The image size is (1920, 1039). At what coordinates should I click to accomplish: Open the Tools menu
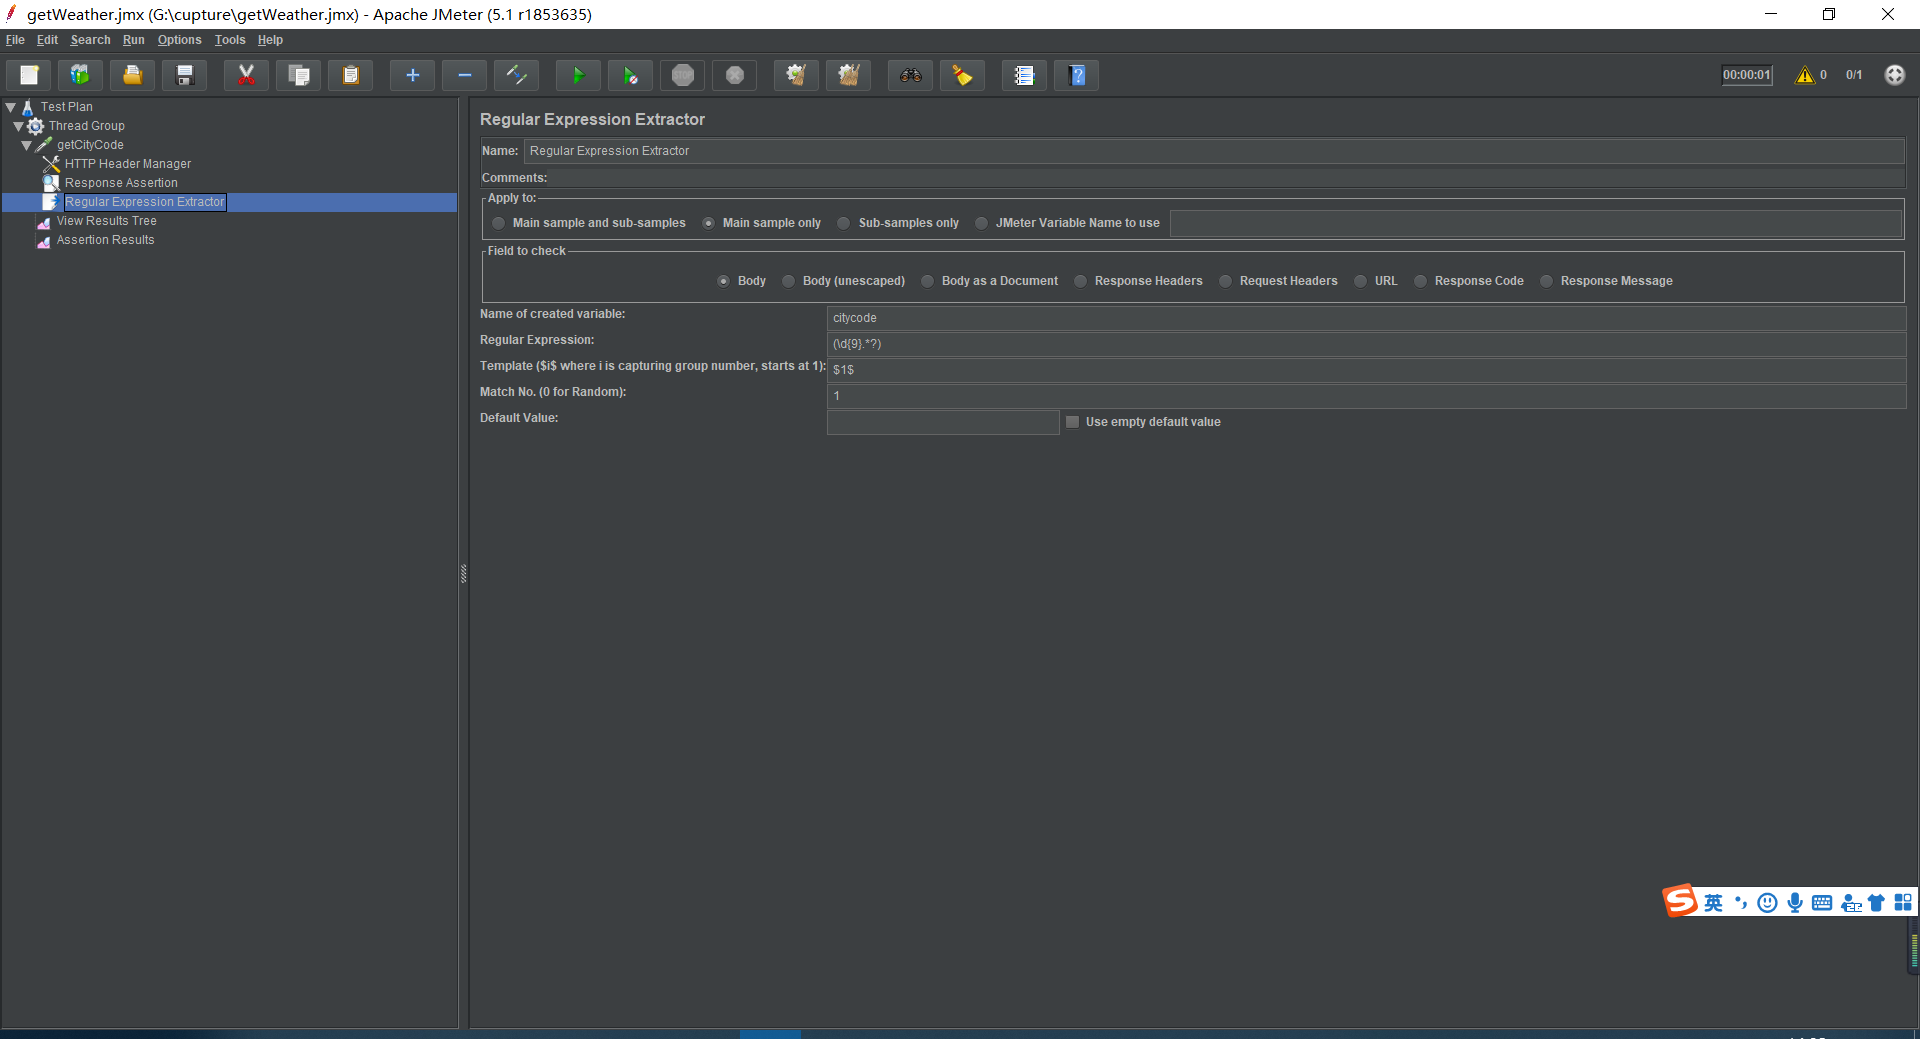230,40
